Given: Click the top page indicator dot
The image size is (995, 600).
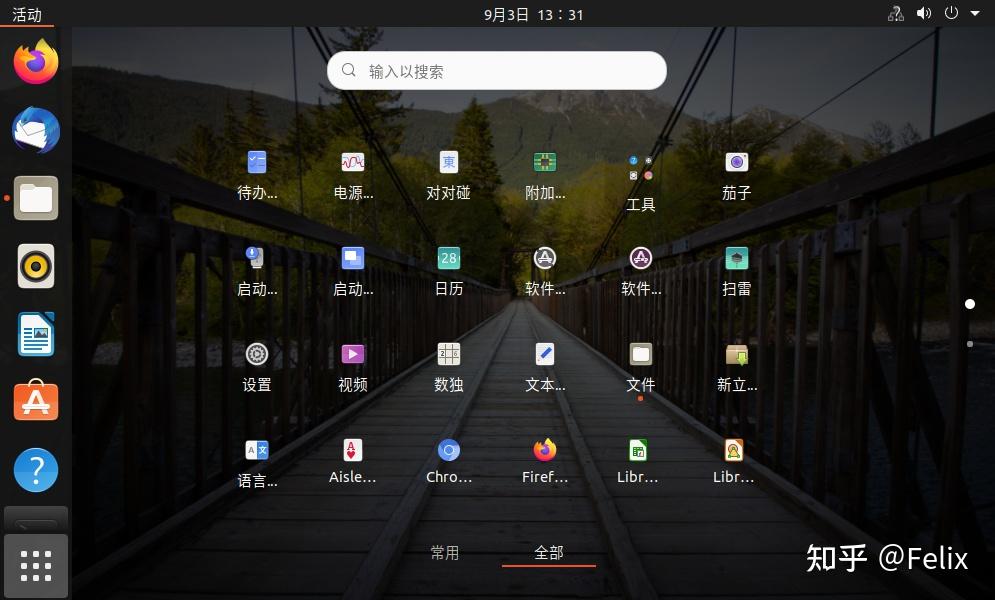Looking at the screenshot, I should 969,304.
